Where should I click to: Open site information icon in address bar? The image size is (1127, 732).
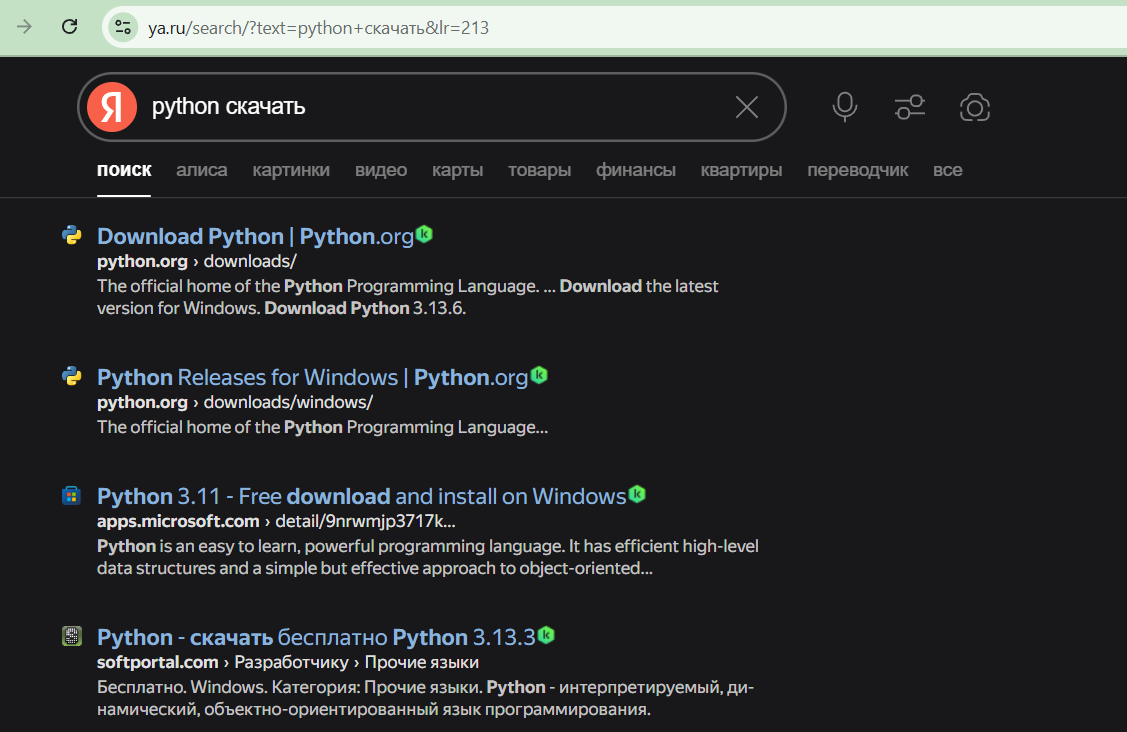[123, 27]
